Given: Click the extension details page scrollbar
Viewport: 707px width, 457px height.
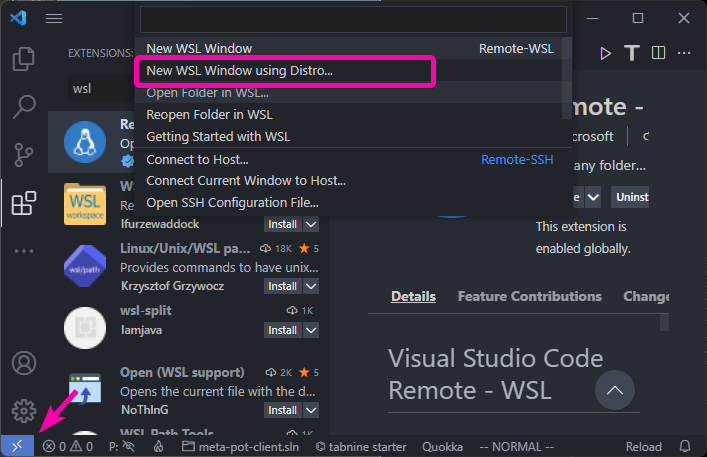Looking at the screenshot, I should 664,322.
